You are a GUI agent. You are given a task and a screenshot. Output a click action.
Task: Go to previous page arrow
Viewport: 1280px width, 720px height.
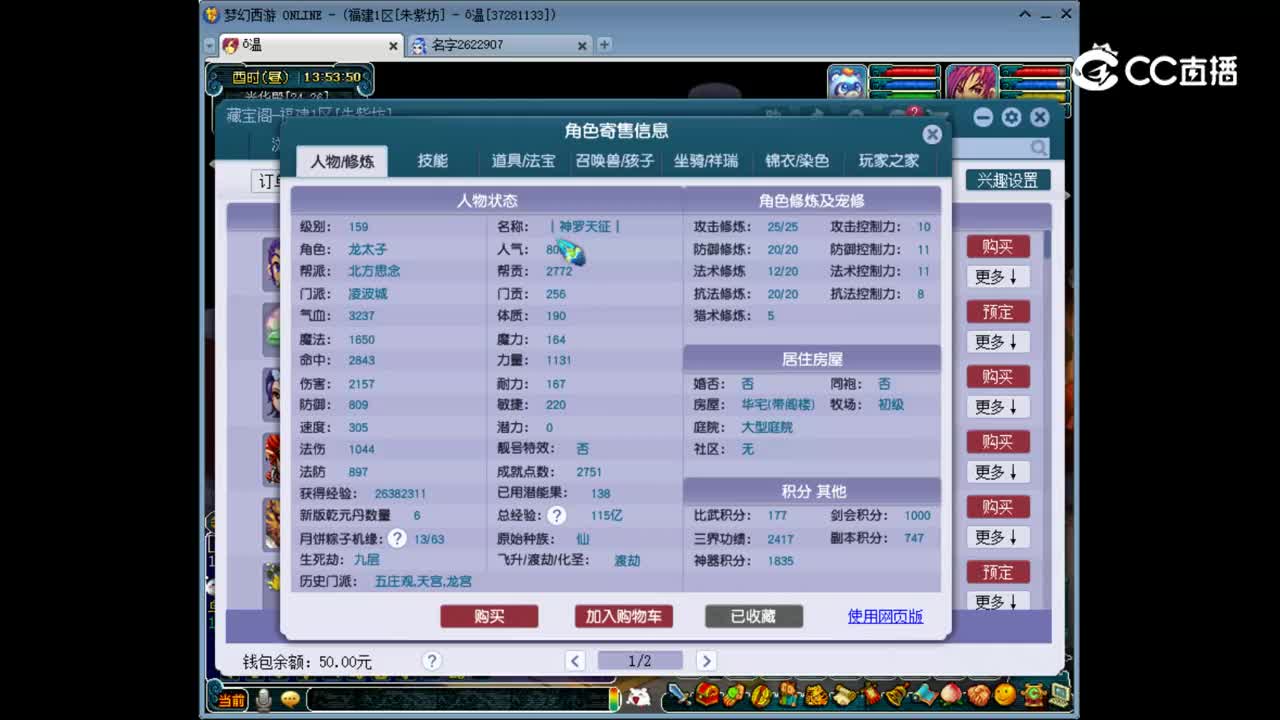(575, 661)
